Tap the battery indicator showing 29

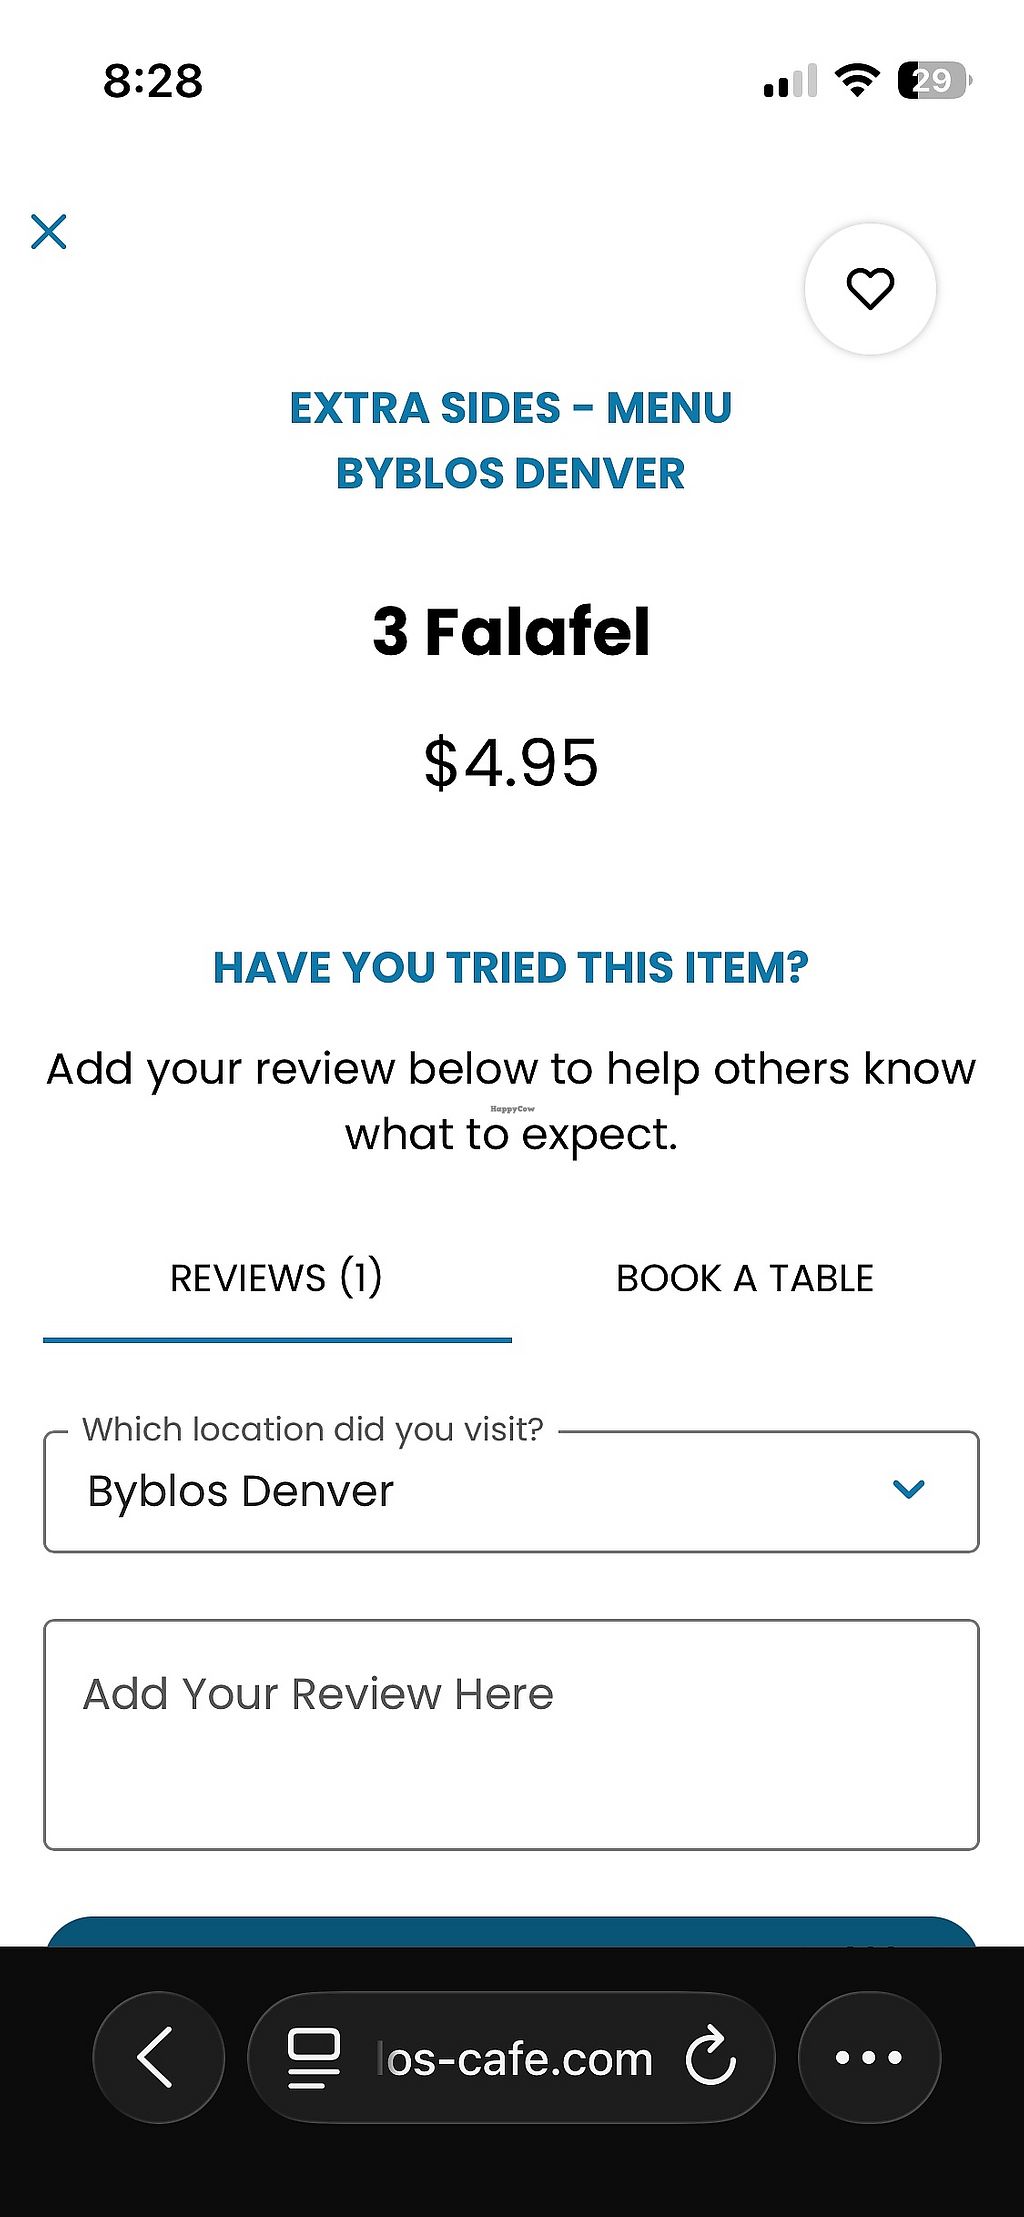[x=934, y=80]
